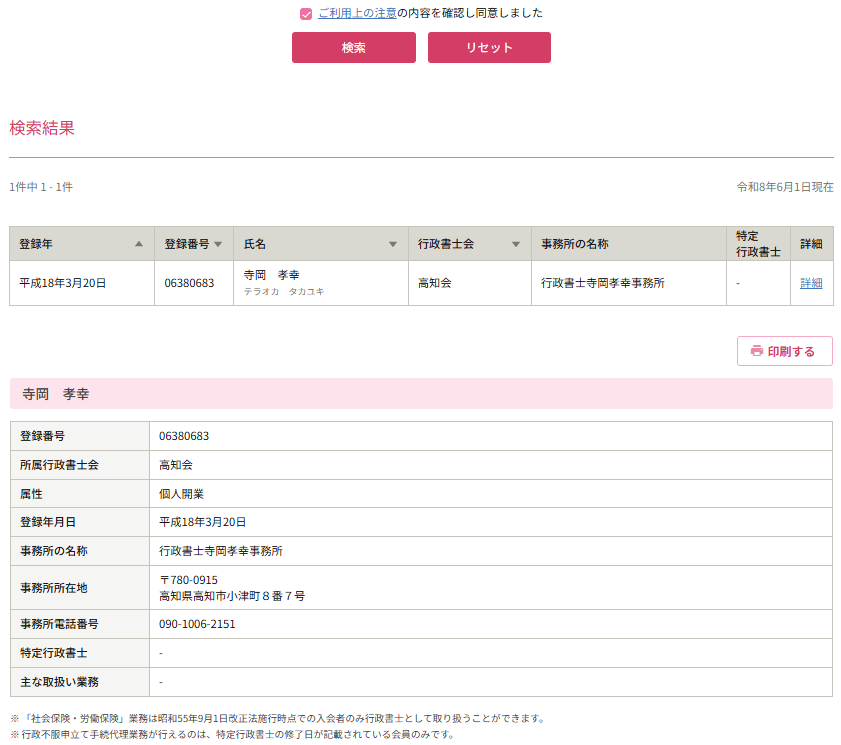Select name 寺岡 孝幸 in results row
The height and width of the screenshot is (745, 841).
tap(271, 275)
